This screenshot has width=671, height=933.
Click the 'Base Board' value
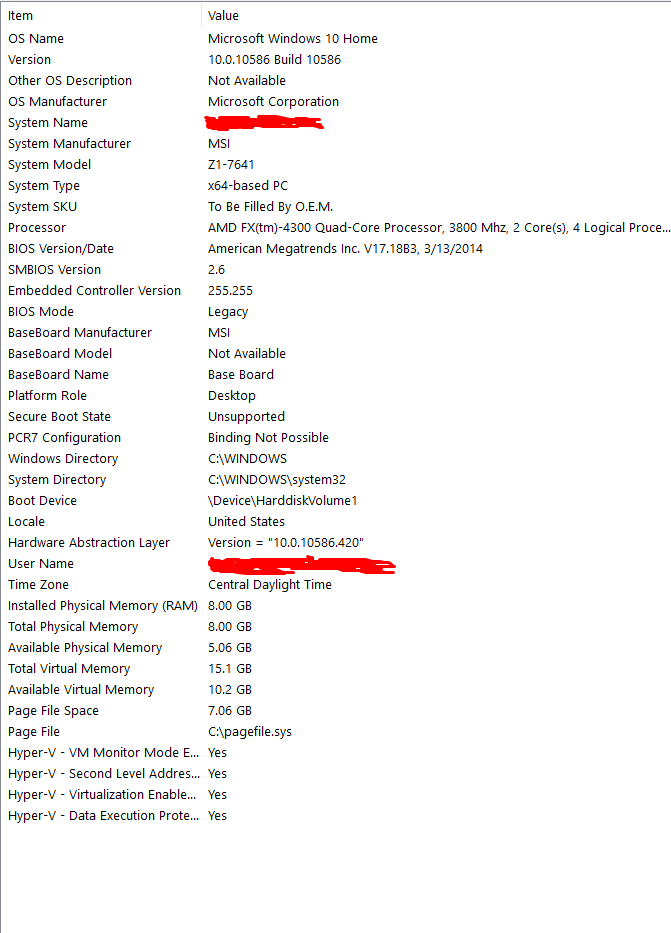pyautogui.click(x=241, y=375)
